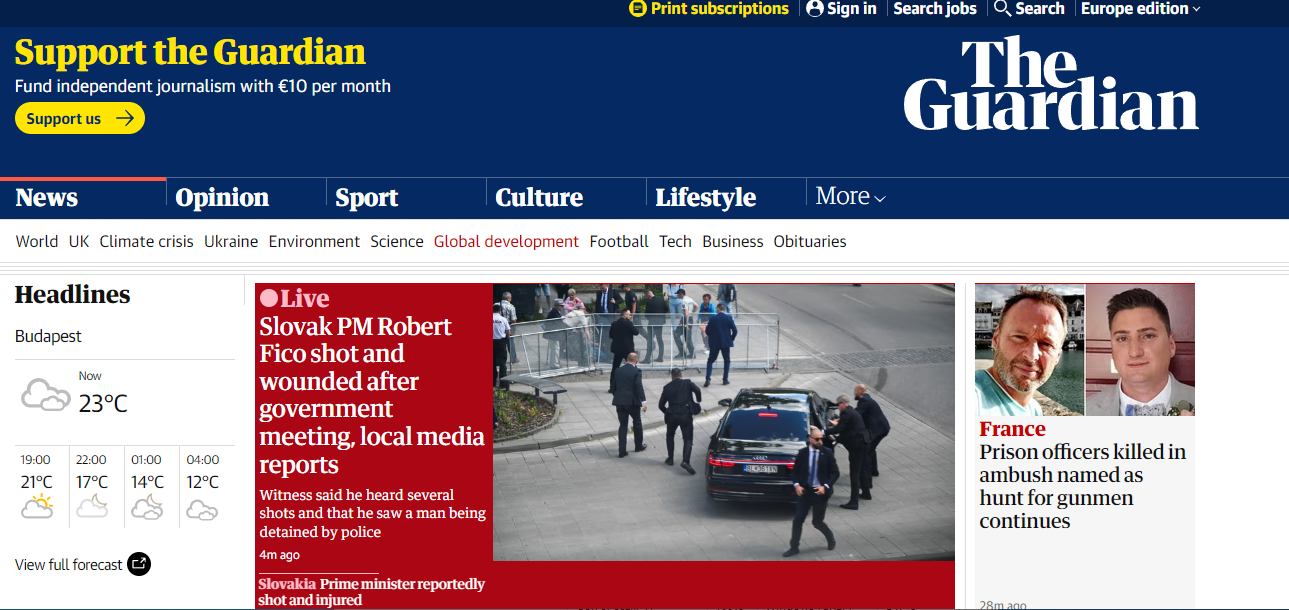Click the Print subscriptions icon
This screenshot has height=610, width=1289.
[638, 9]
